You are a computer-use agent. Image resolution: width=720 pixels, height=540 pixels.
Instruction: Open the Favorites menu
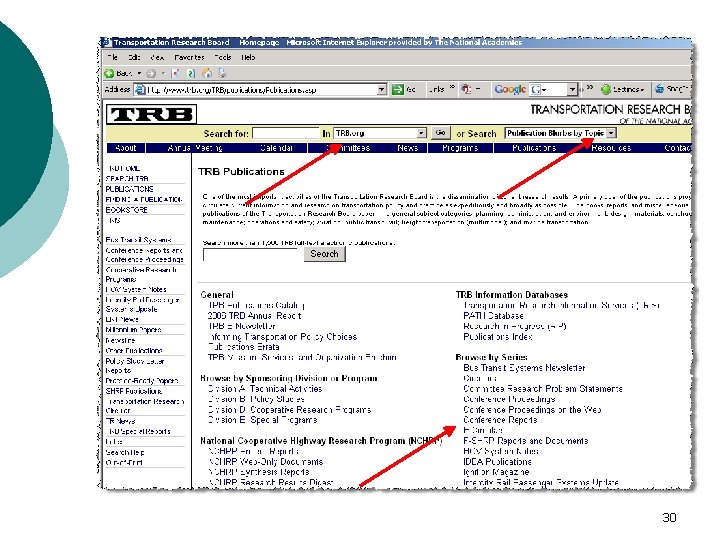(189, 57)
